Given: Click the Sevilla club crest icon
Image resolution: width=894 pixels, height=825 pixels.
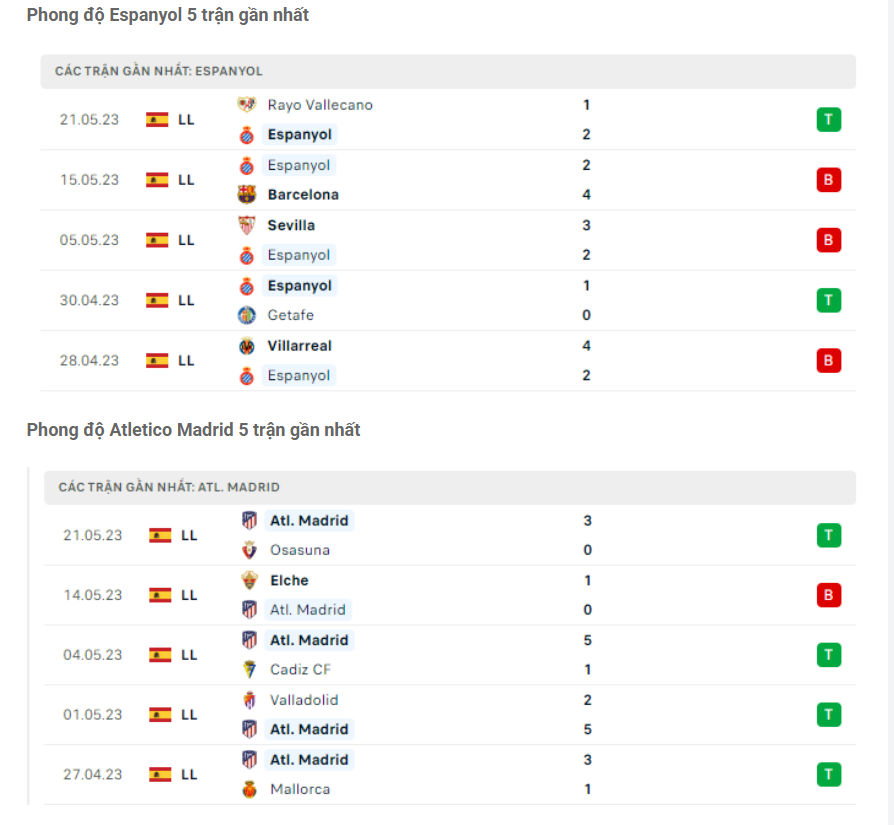Looking at the screenshot, I should (247, 225).
